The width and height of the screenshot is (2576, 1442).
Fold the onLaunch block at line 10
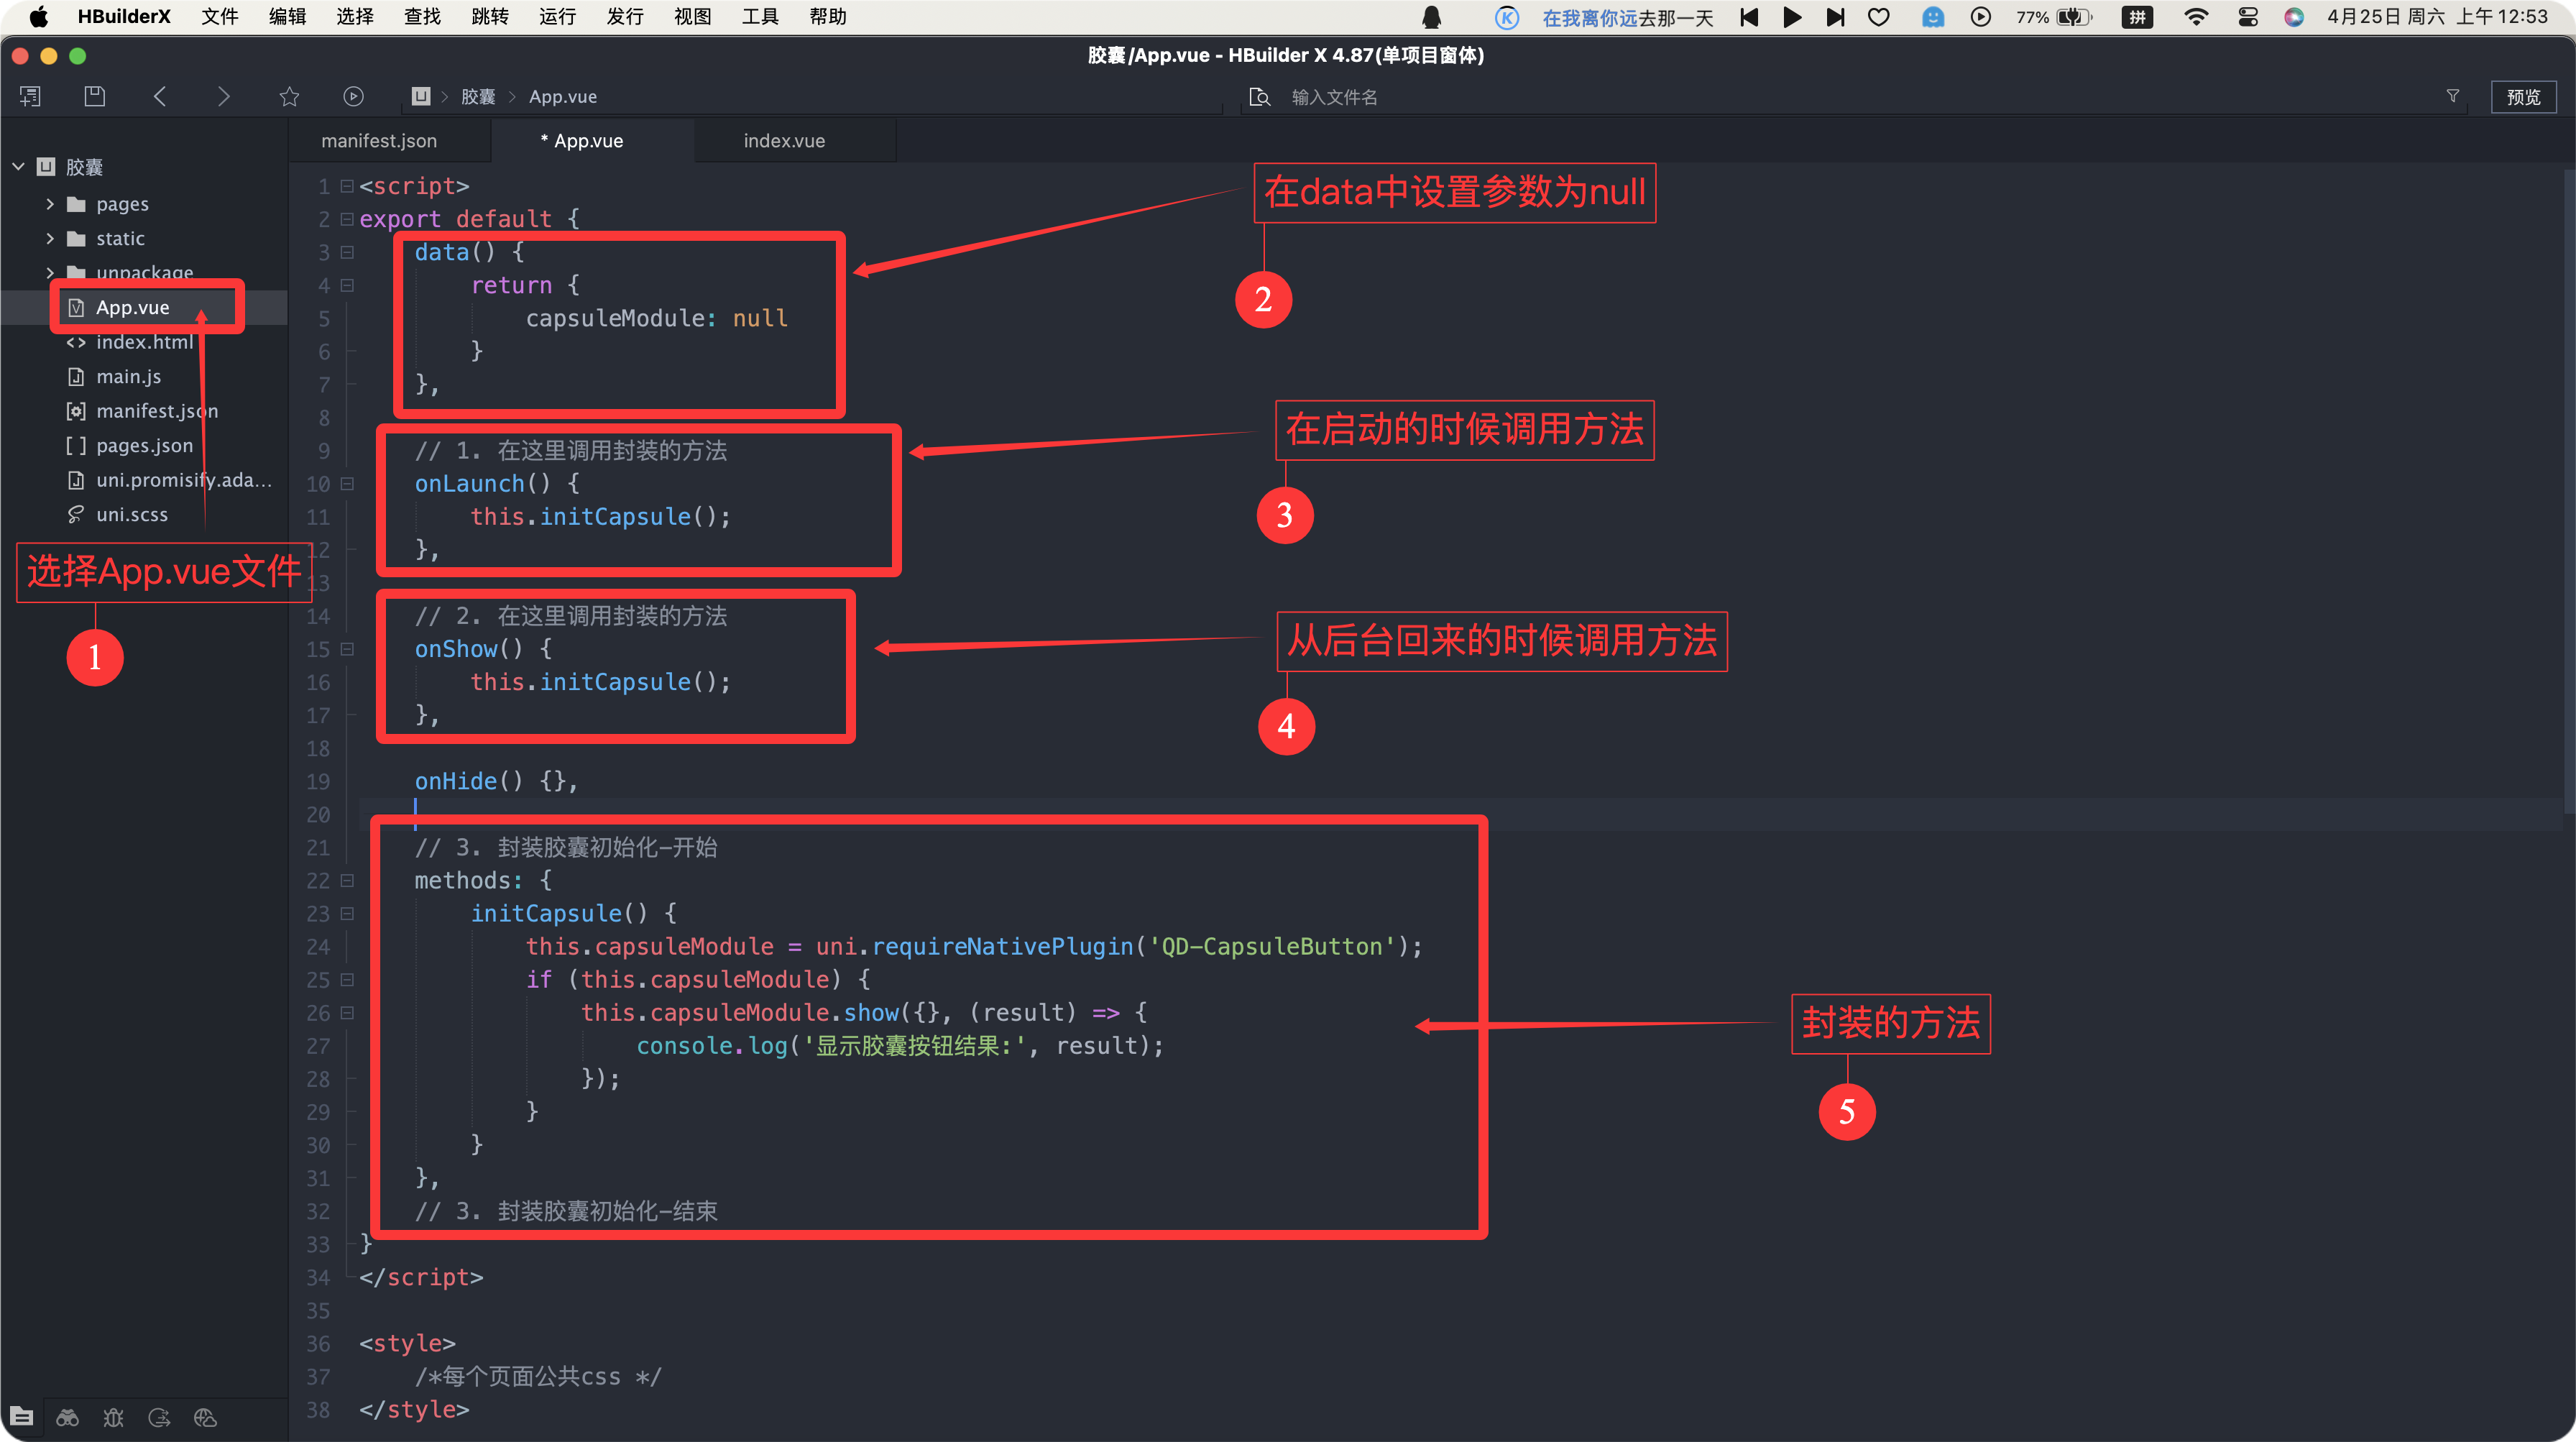(347, 484)
